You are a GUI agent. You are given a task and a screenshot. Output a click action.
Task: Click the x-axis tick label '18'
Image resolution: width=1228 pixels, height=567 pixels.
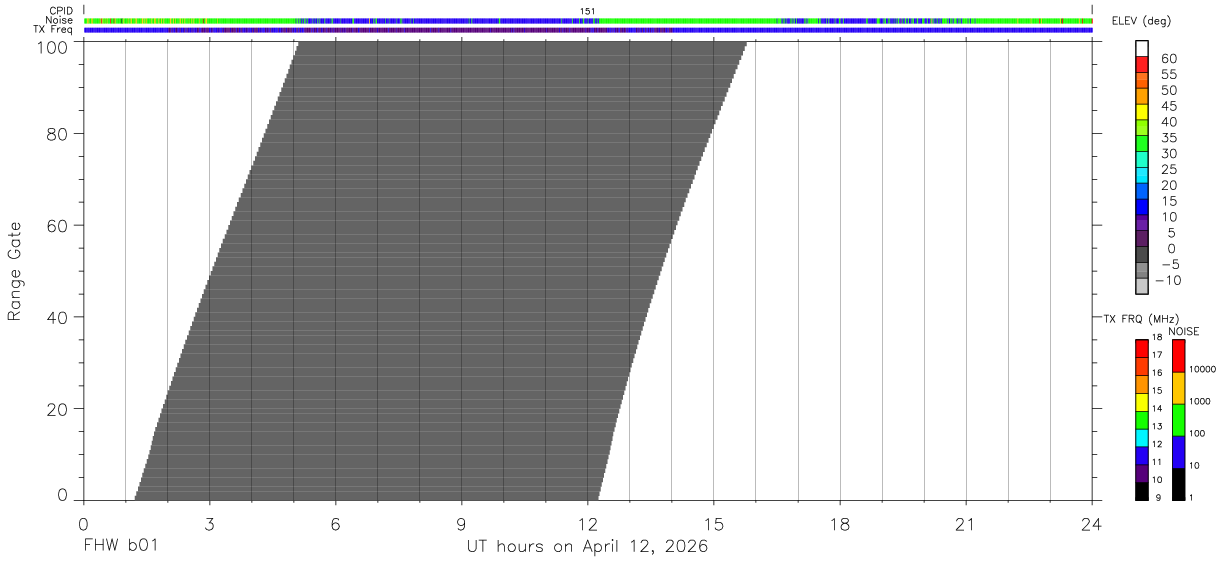(x=839, y=524)
